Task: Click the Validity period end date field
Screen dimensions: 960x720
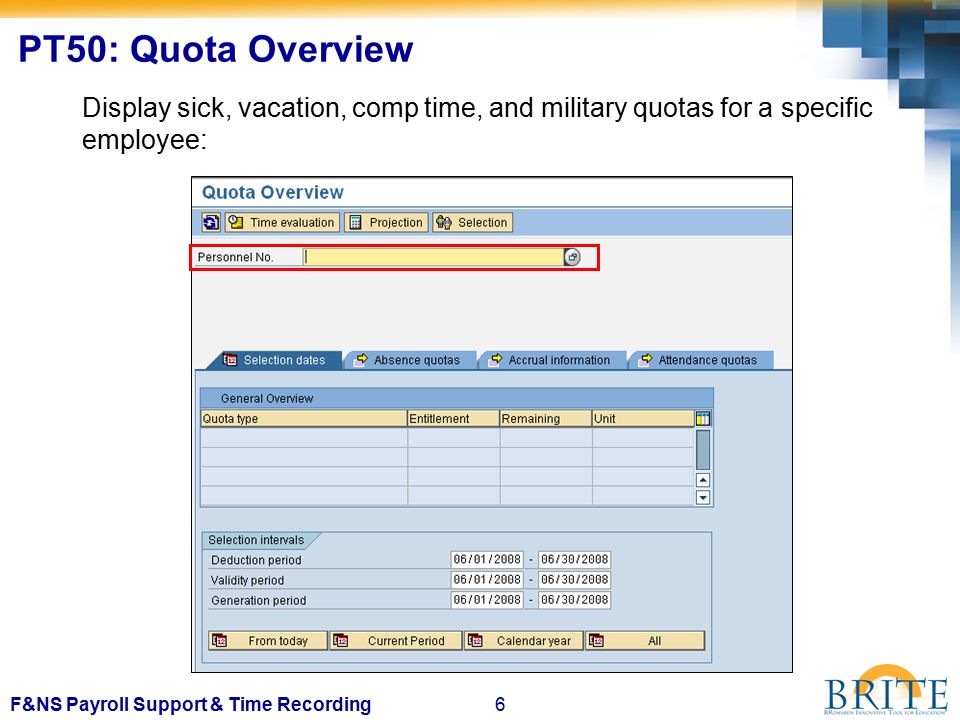Action: (574, 580)
